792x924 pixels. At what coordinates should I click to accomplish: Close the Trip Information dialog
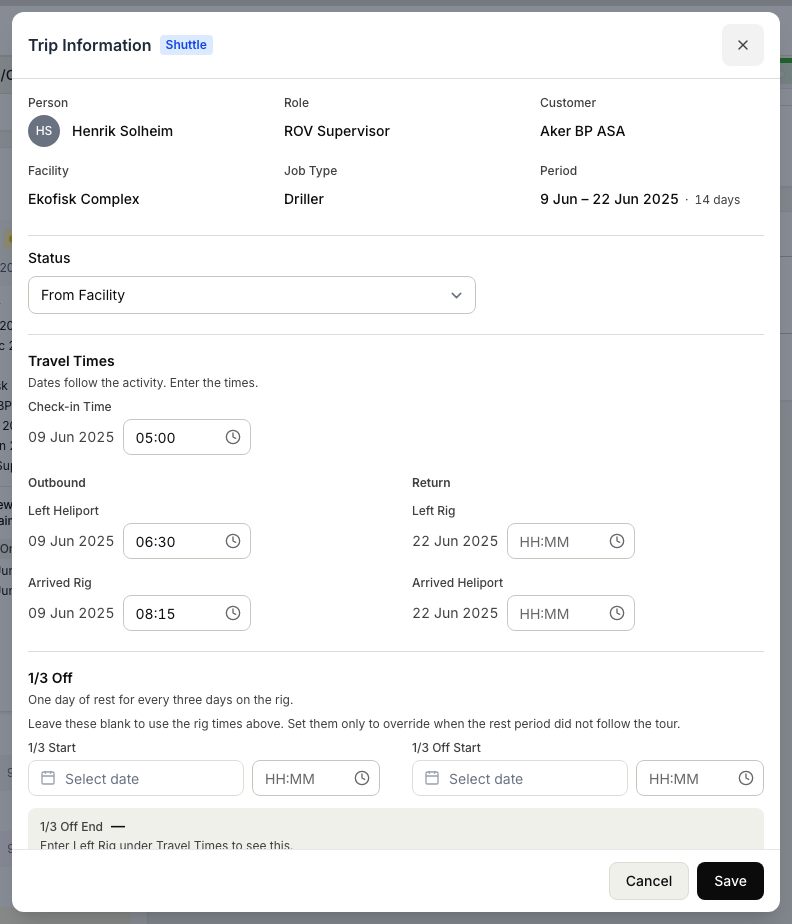pyautogui.click(x=742, y=45)
